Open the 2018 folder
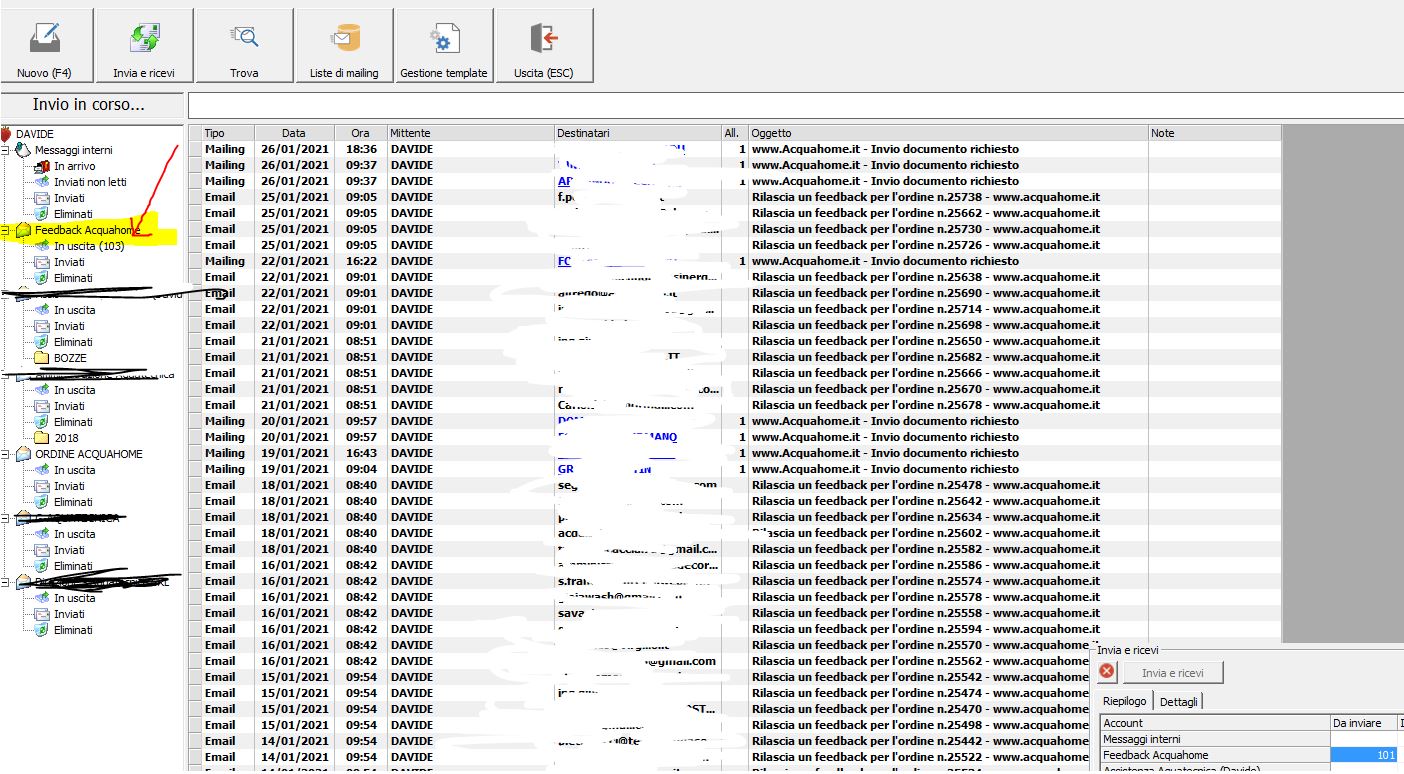 pyautogui.click(x=66, y=438)
